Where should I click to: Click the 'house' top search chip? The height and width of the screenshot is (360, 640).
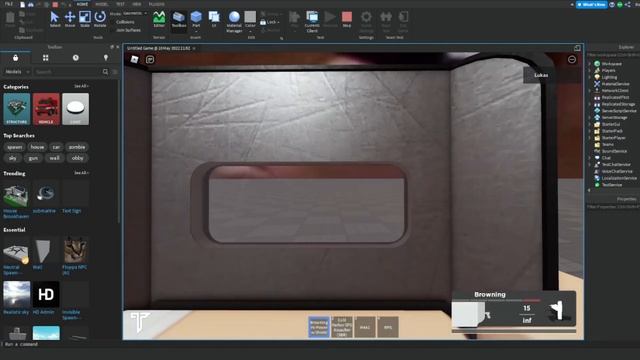37,147
